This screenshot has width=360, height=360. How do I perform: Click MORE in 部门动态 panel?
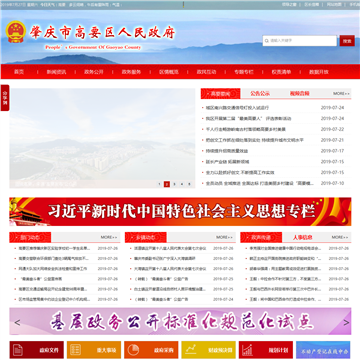[109, 237]
